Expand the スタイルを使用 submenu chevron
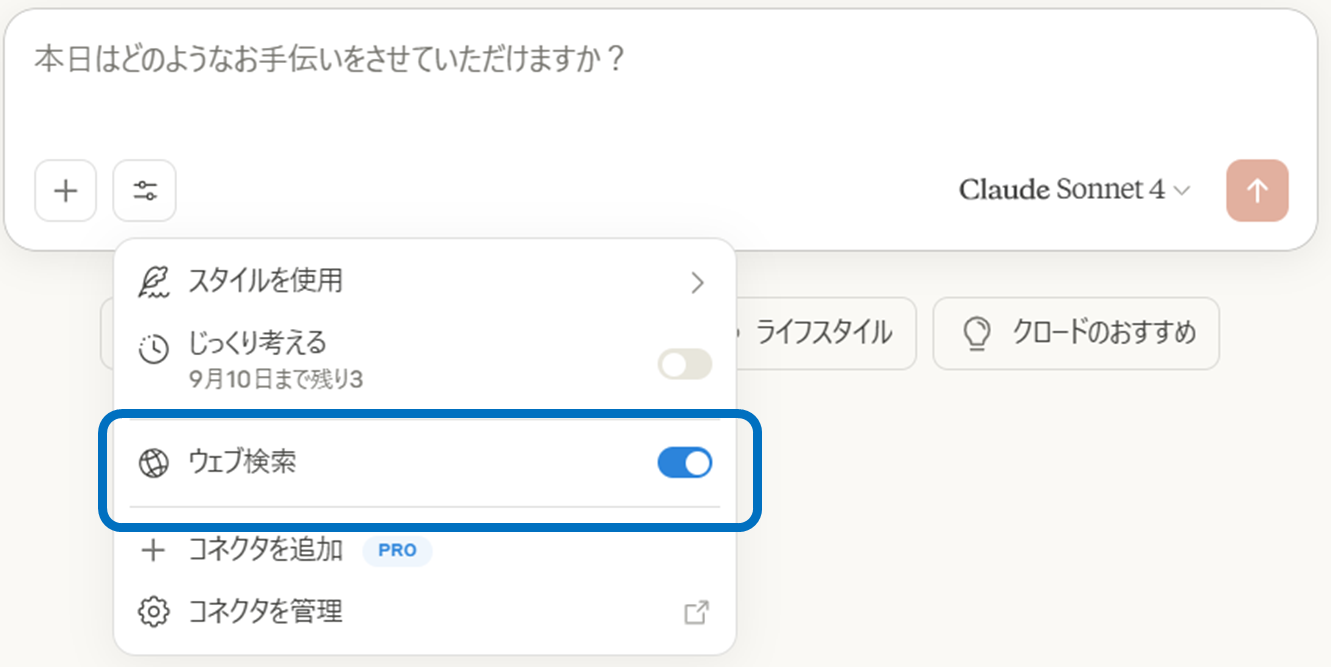 click(x=697, y=283)
